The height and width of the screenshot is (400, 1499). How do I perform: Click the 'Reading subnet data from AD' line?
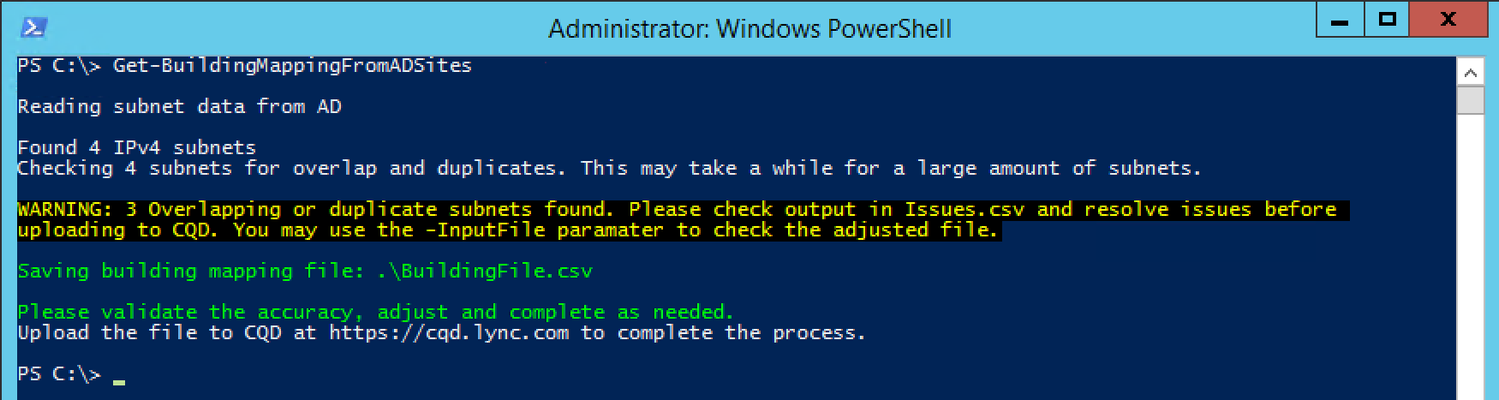pyautogui.click(x=179, y=106)
